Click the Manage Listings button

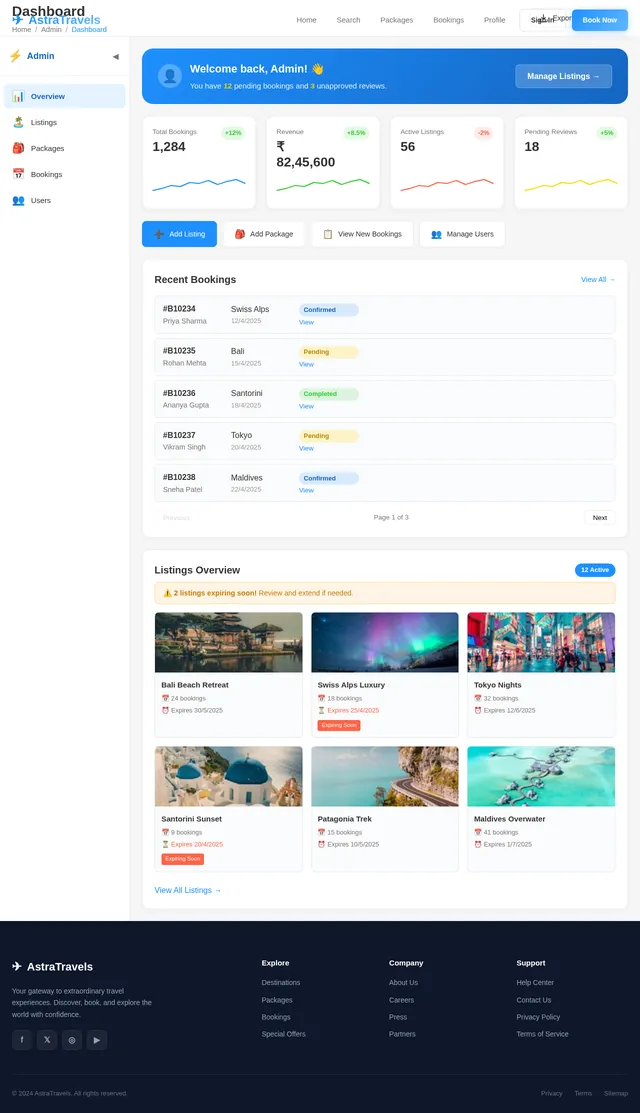point(563,76)
